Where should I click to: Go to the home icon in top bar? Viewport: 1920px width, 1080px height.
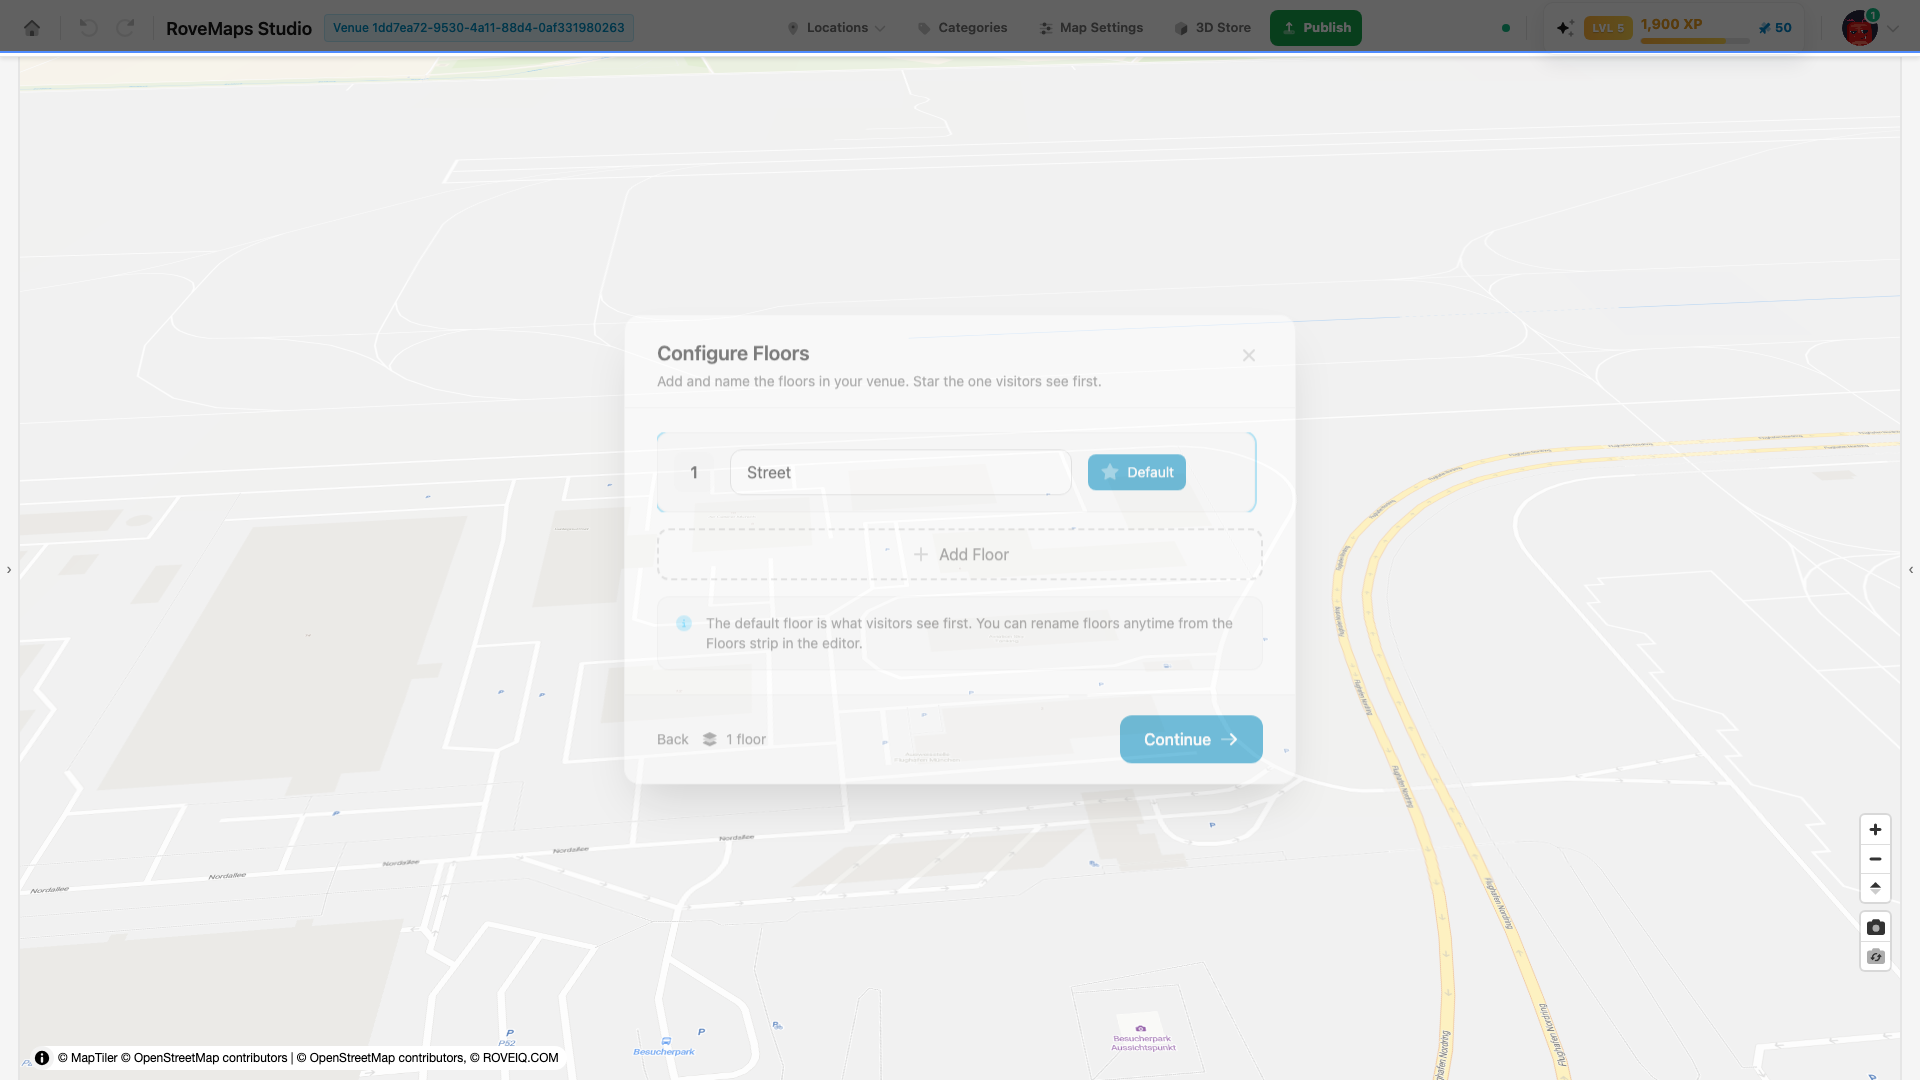click(x=32, y=28)
